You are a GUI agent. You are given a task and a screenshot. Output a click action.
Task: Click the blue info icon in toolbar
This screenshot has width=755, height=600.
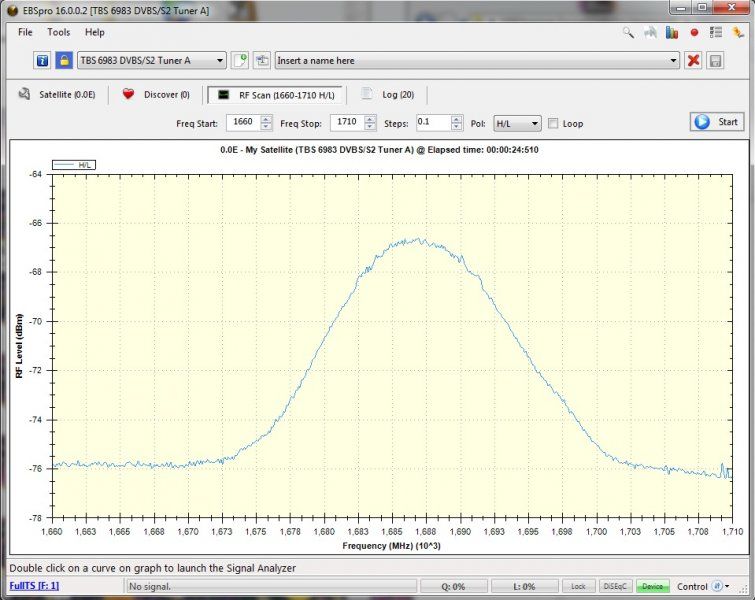[43, 61]
